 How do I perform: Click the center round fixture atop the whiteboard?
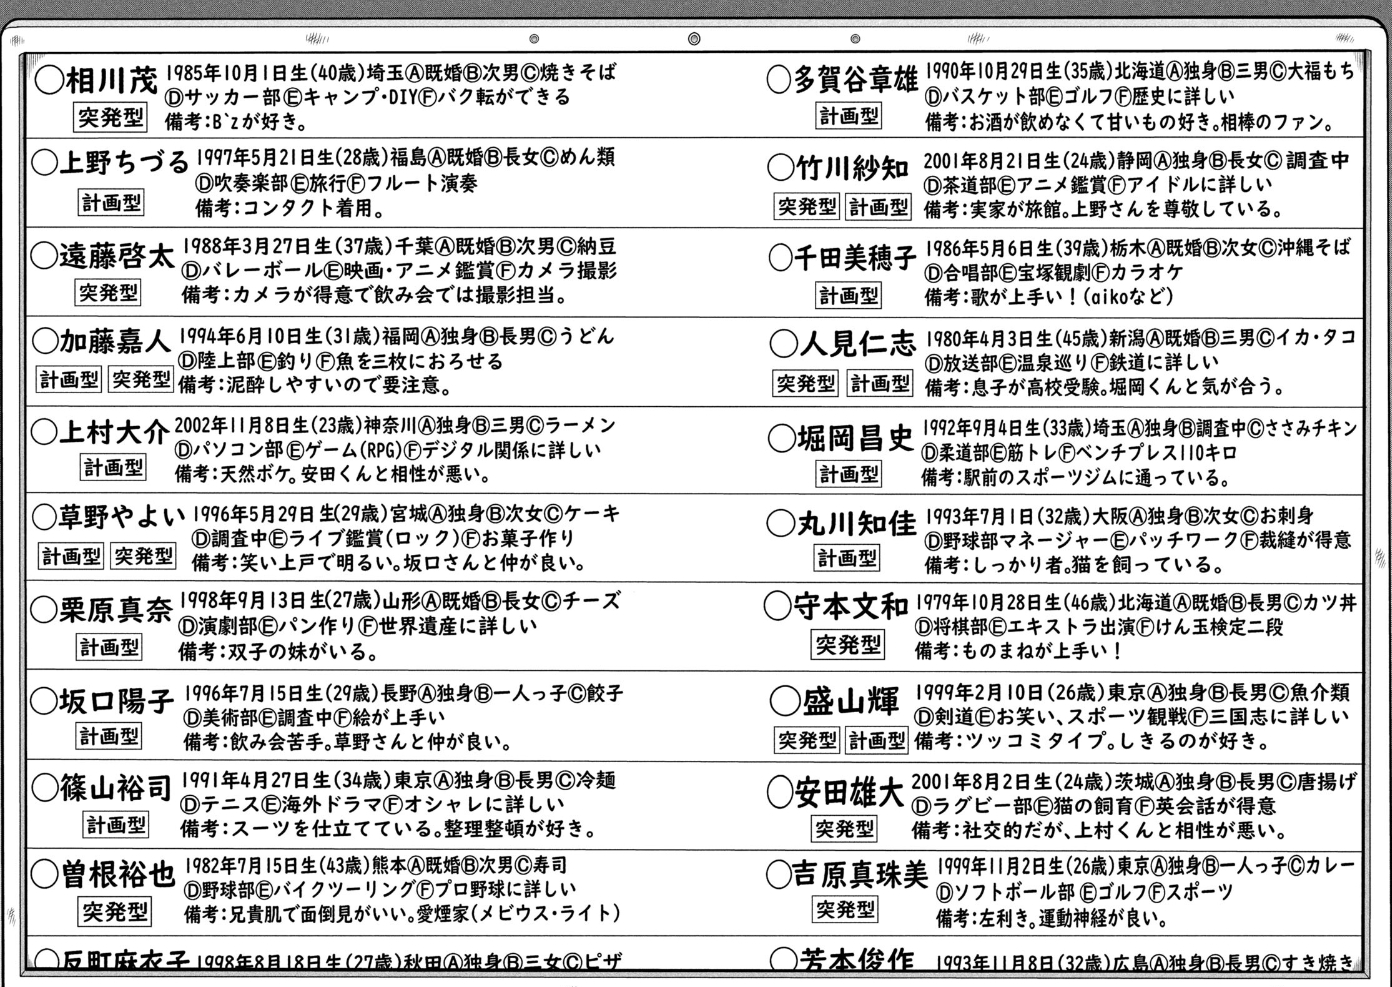coord(694,39)
